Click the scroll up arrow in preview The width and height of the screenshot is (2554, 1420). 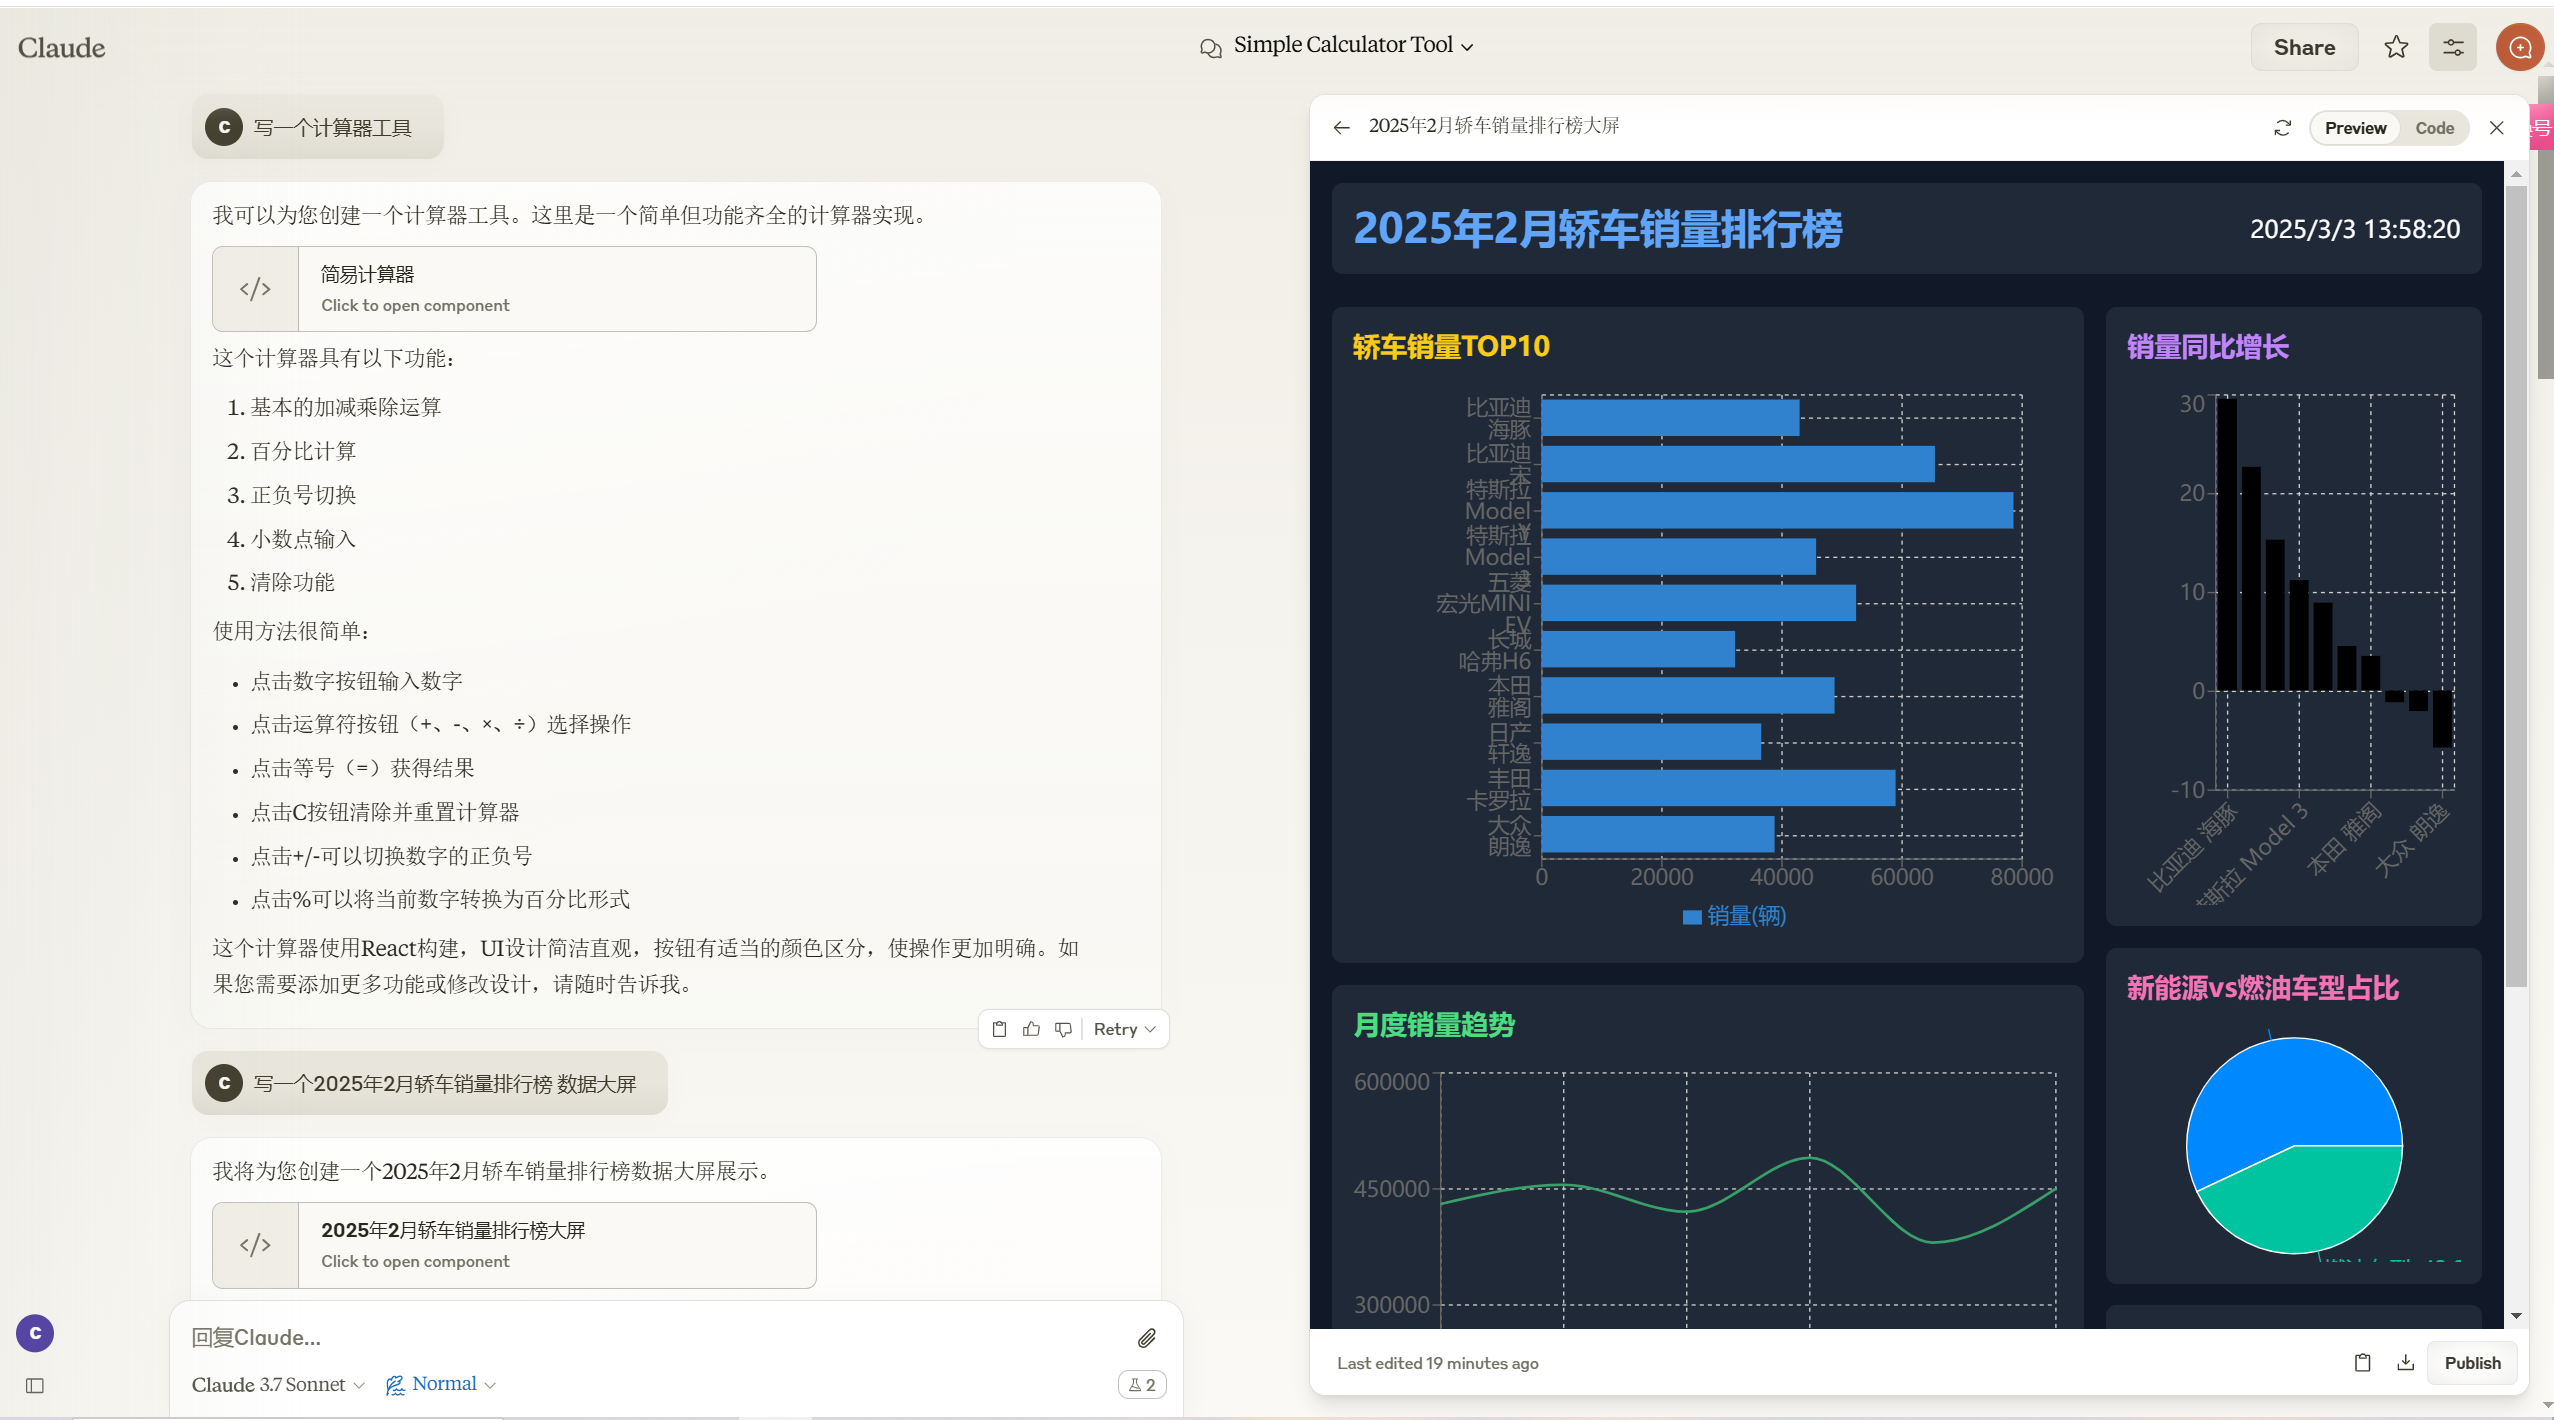click(x=2516, y=174)
